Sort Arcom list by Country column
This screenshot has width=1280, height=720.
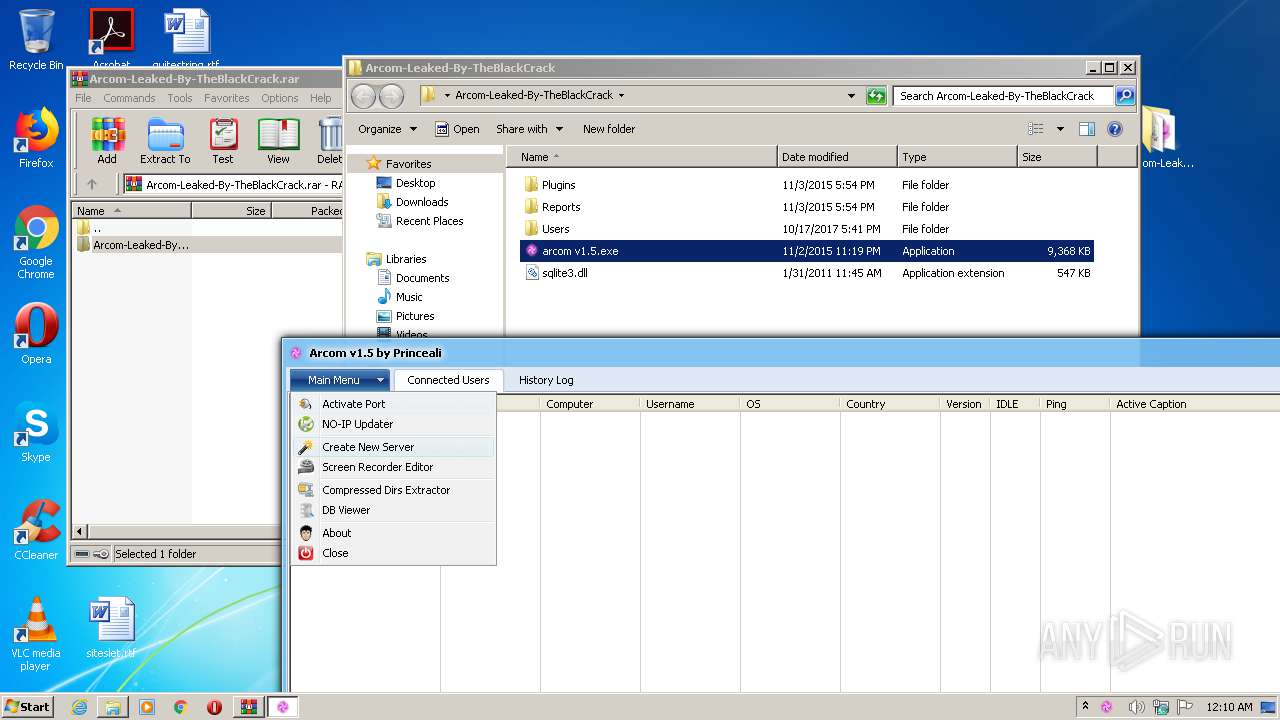[x=890, y=404]
